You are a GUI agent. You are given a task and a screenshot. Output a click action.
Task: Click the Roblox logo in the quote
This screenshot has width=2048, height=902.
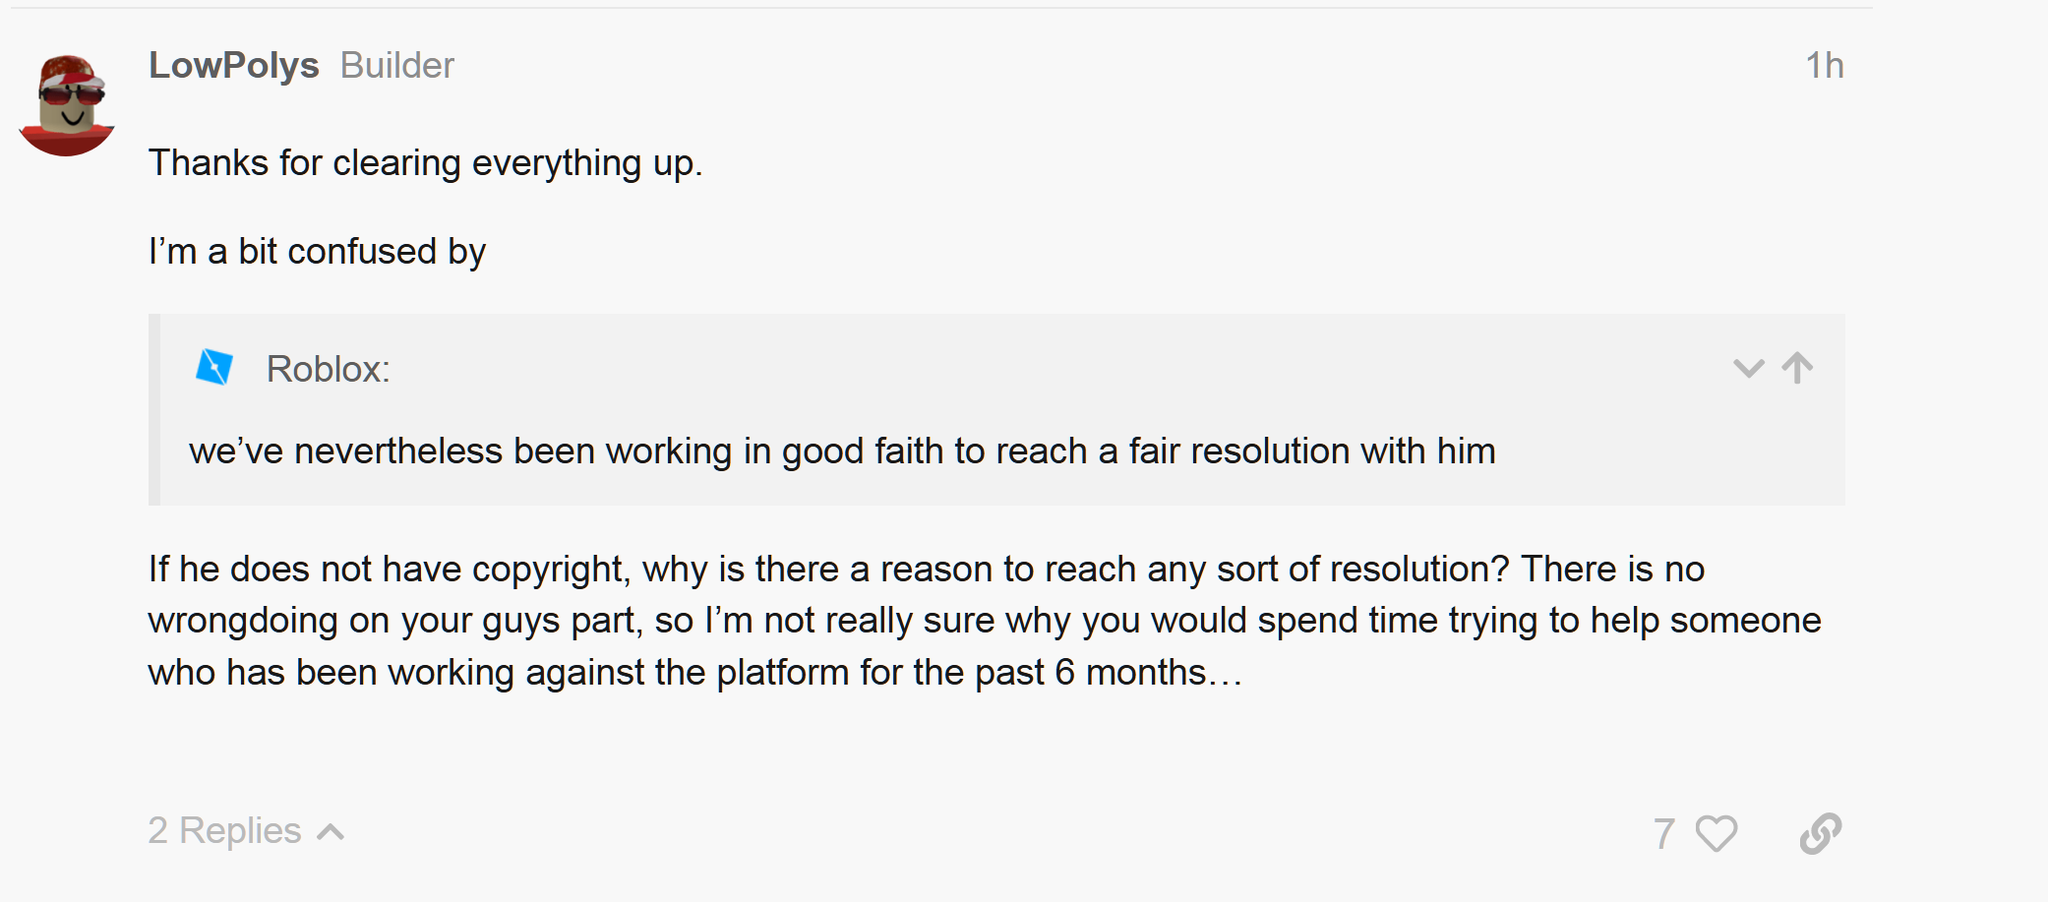pyautogui.click(x=214, y=368)
